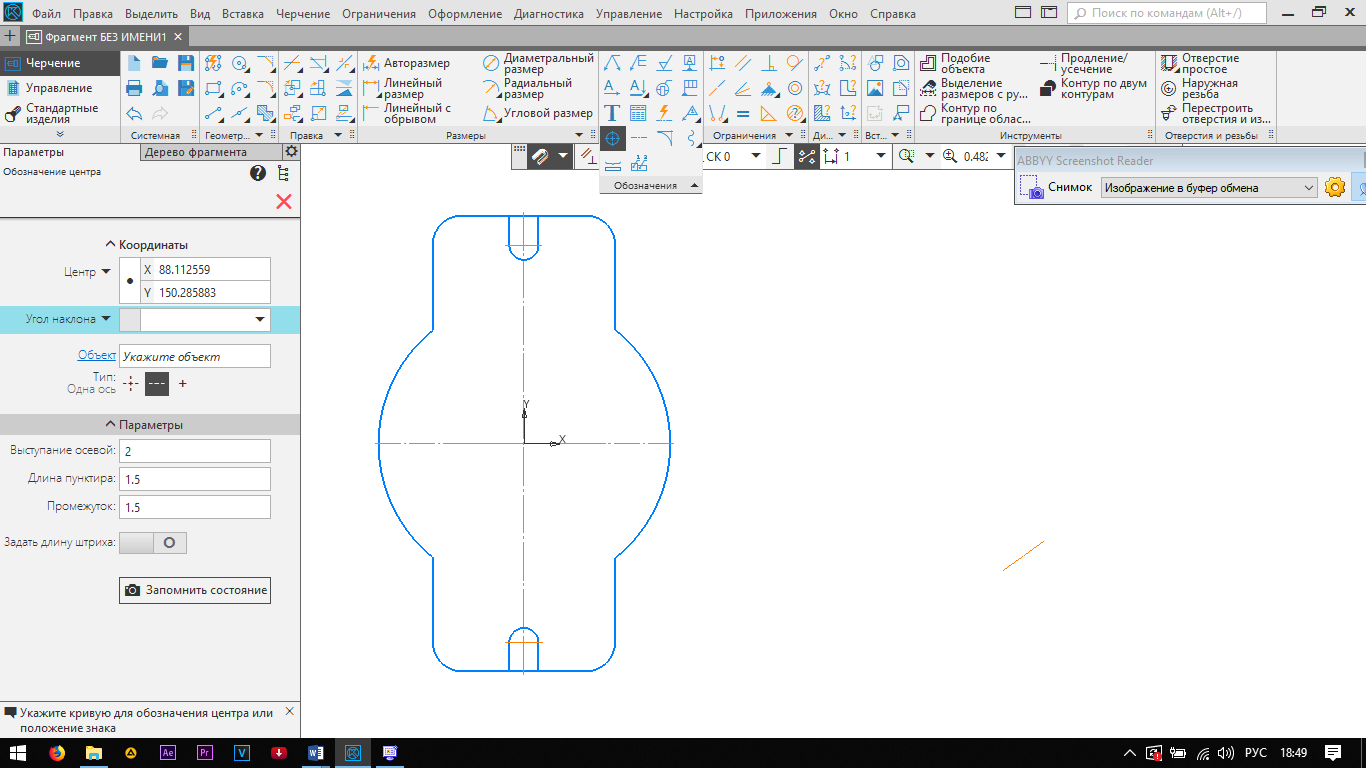Screen dimensions: 1366x768
Task: Toggle Задать длину штриха switch
Action: pyautogui.click(x=153, y=542)
